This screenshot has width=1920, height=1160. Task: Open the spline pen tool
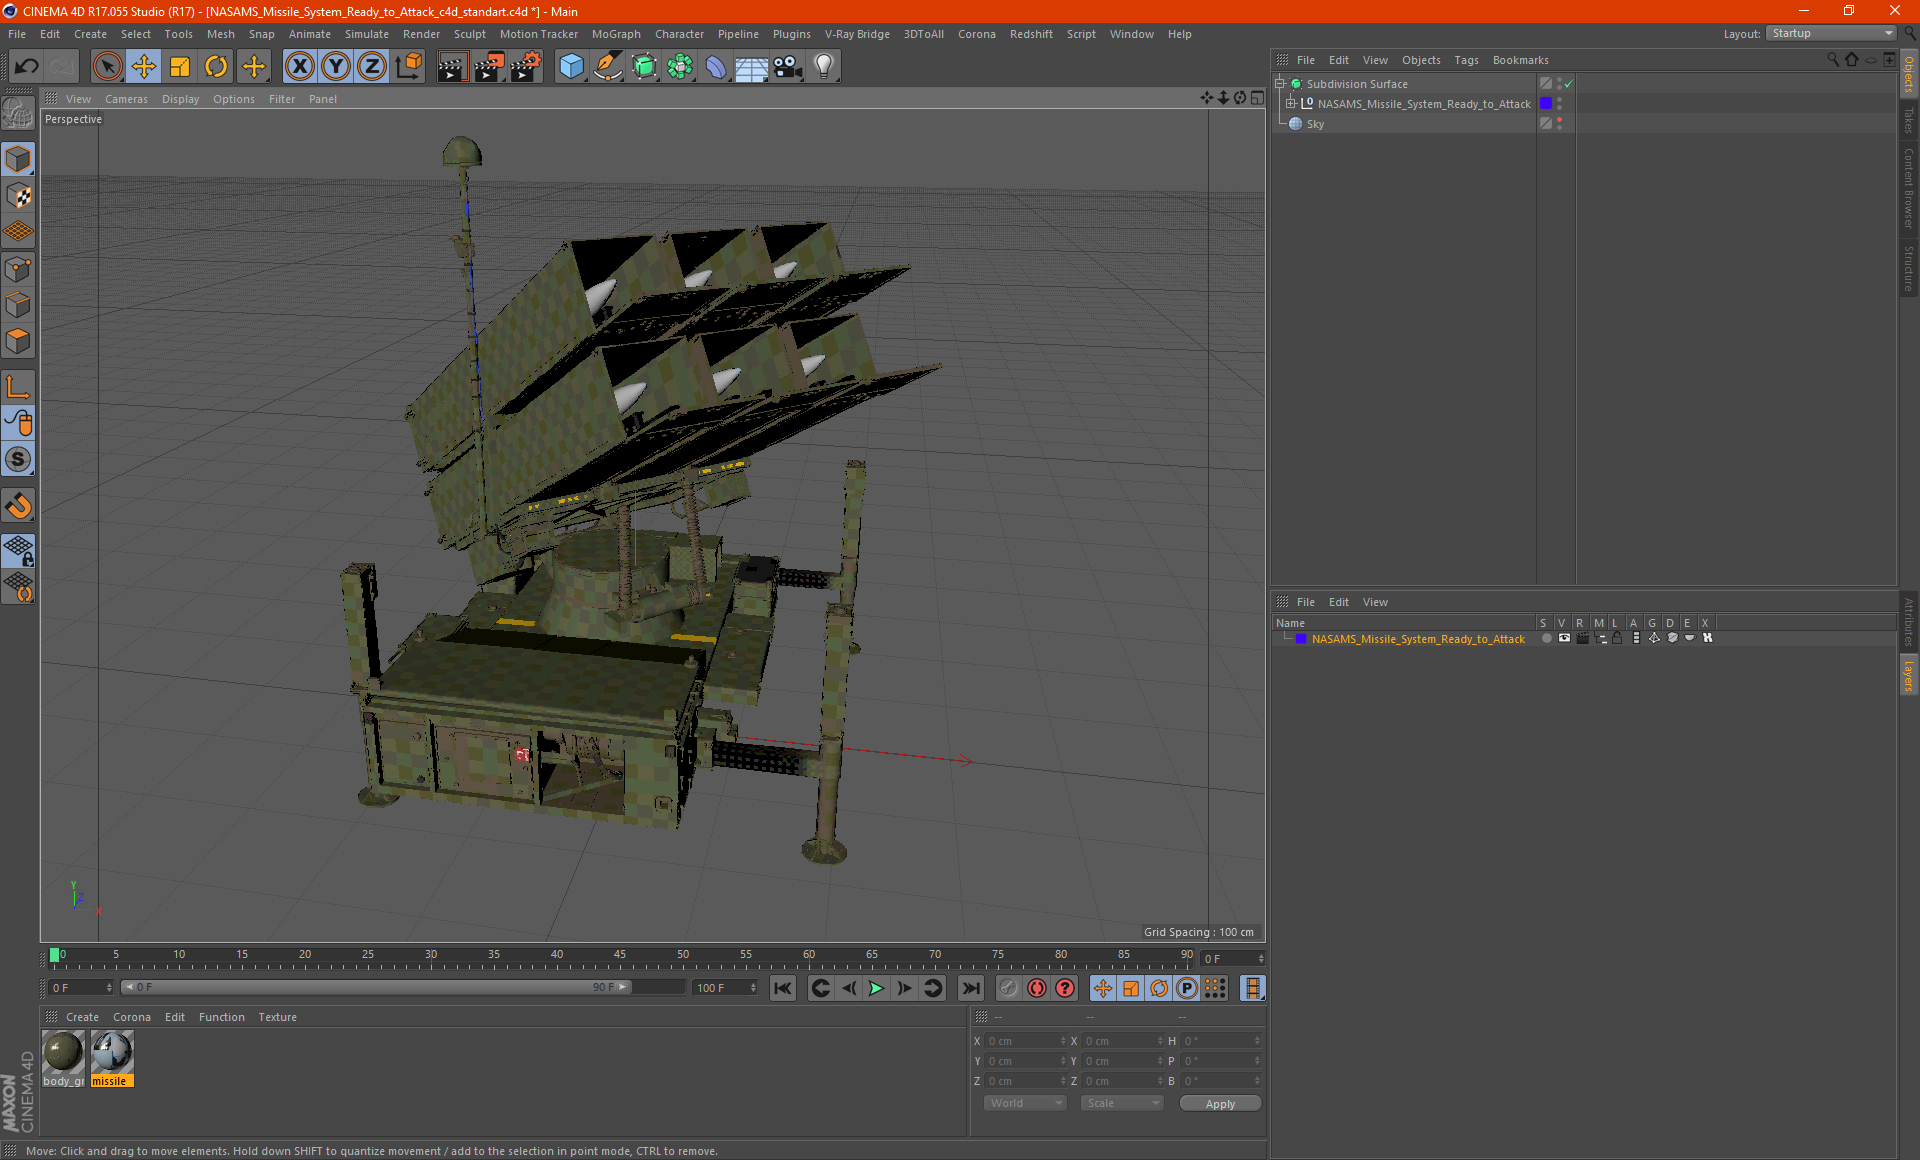(607, 67)
